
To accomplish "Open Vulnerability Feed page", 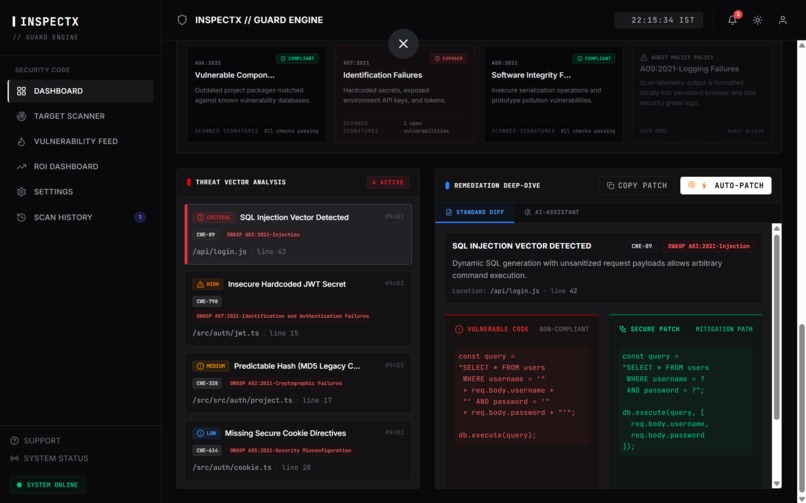I will click(81, 141).
